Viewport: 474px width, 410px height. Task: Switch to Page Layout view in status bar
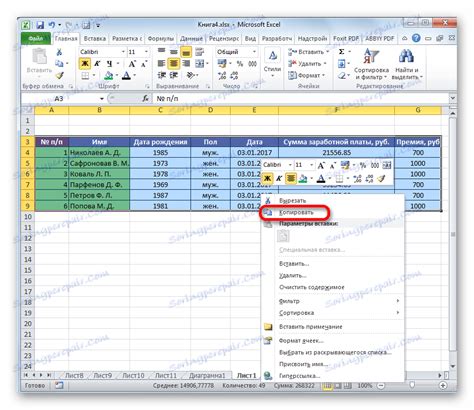tap(338, 386)
